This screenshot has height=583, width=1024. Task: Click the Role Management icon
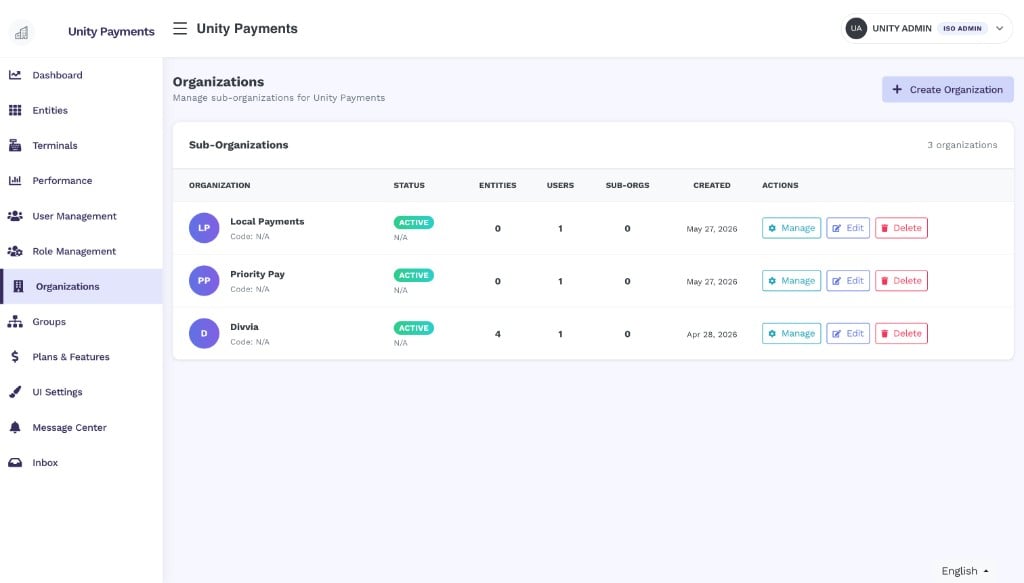click(15, 251)
